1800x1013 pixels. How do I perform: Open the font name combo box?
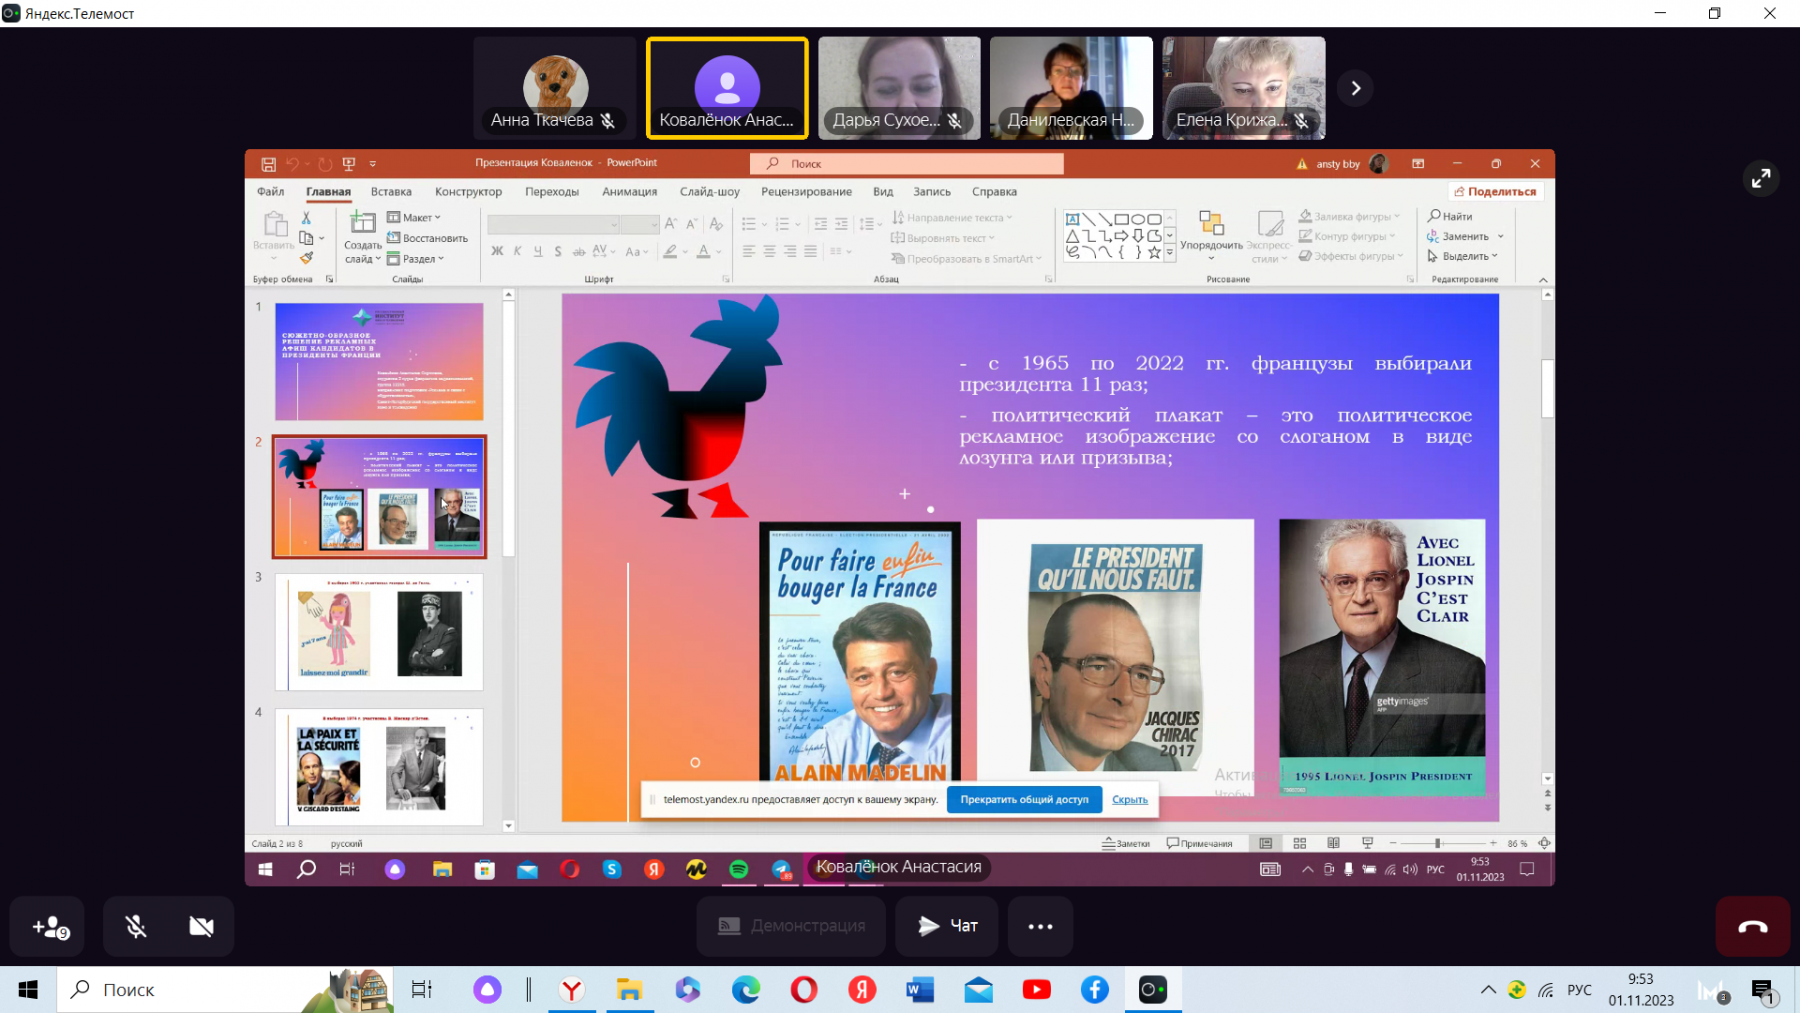[x=554, y=225]
